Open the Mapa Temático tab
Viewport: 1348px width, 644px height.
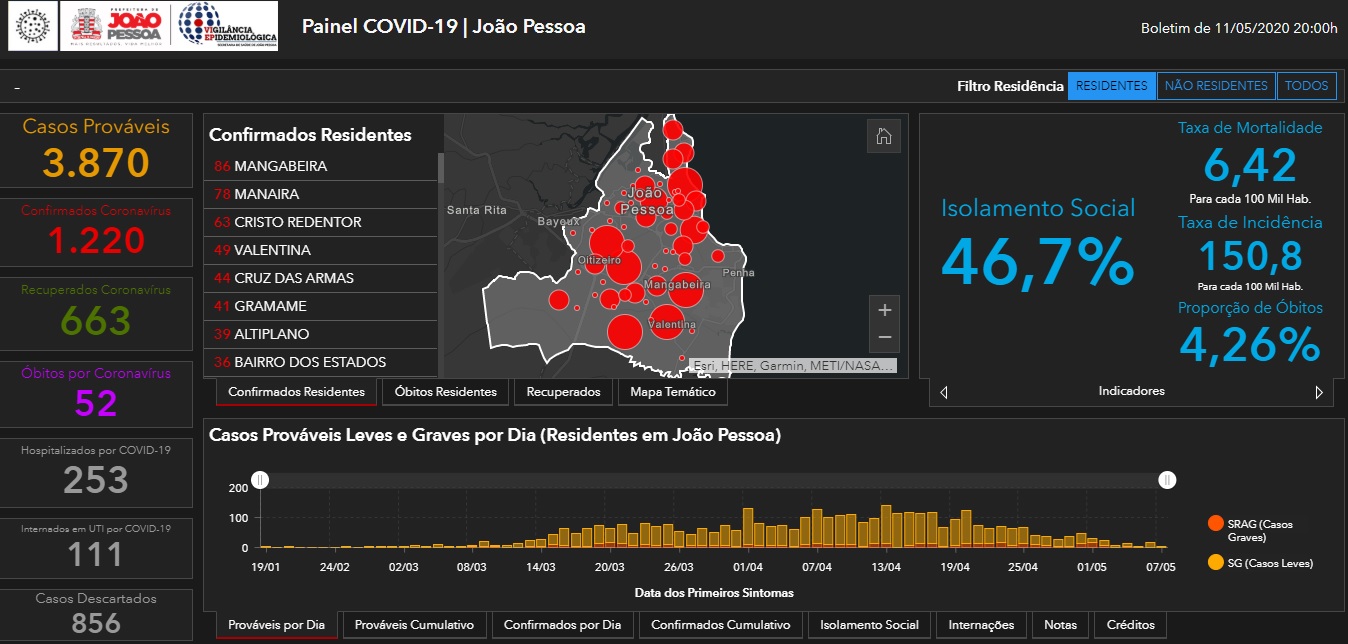point(672,392)
